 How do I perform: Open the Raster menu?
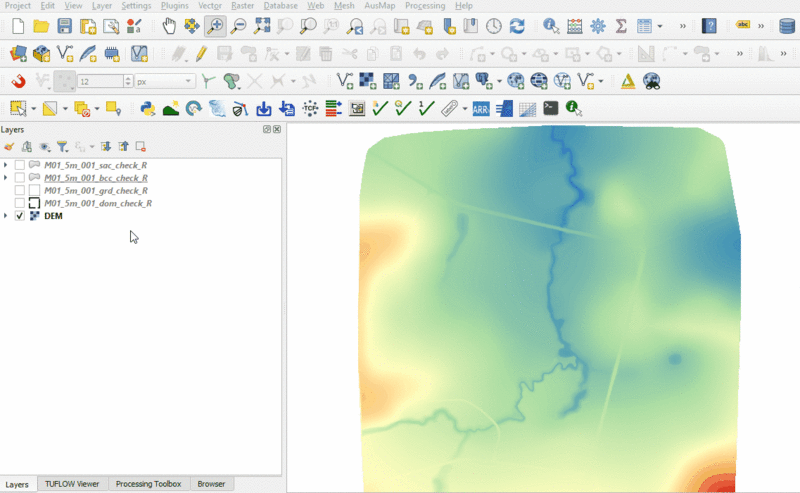coord(242,6)
